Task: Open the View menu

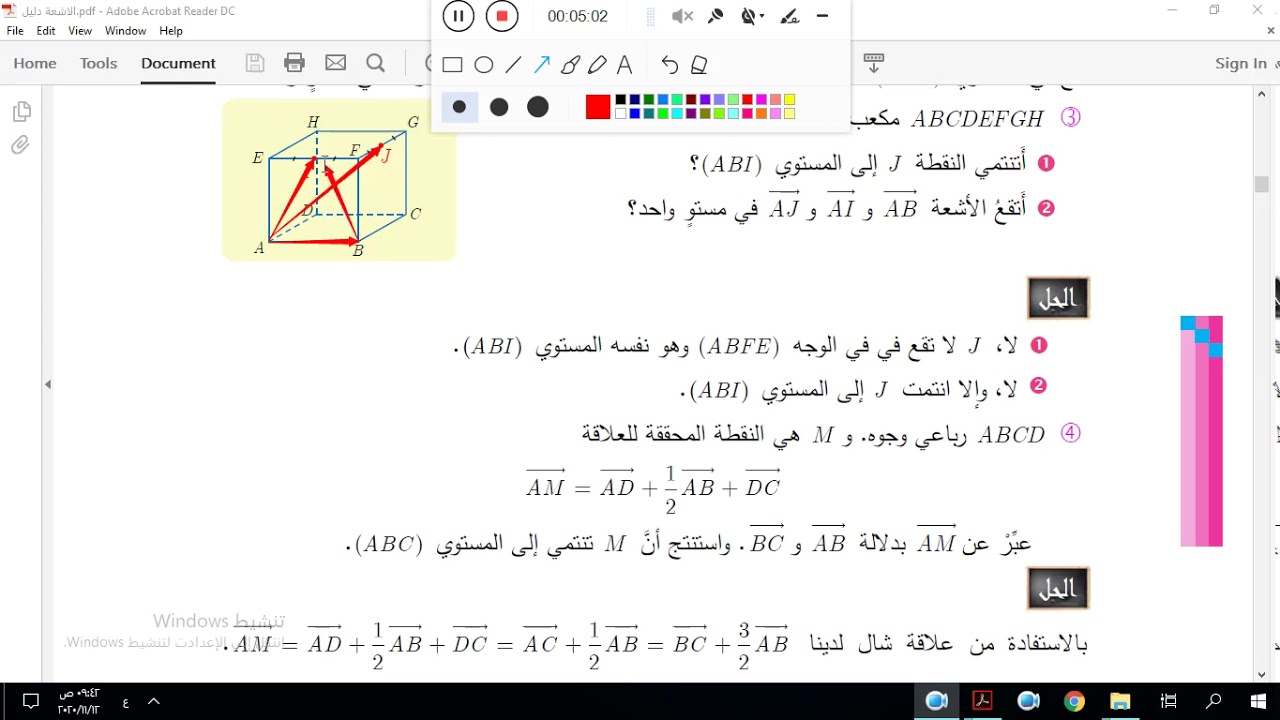Action: (x=80, y=31)
